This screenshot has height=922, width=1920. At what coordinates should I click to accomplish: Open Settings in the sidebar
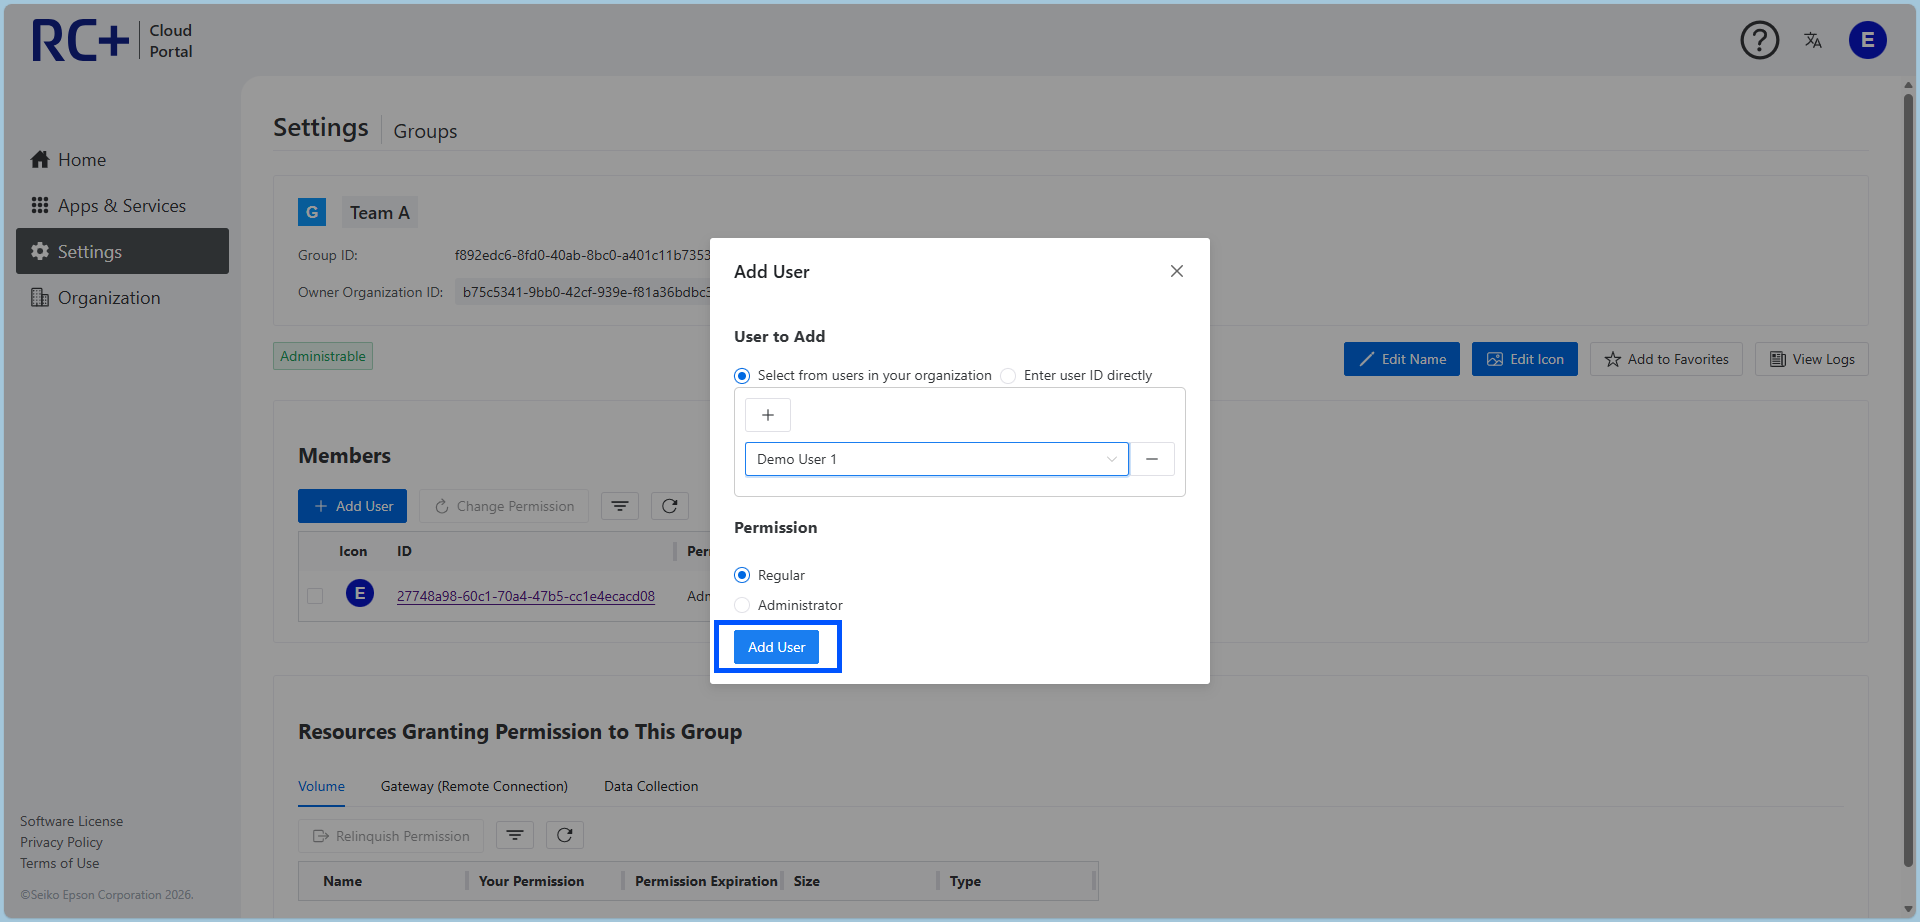click(122, 251)
